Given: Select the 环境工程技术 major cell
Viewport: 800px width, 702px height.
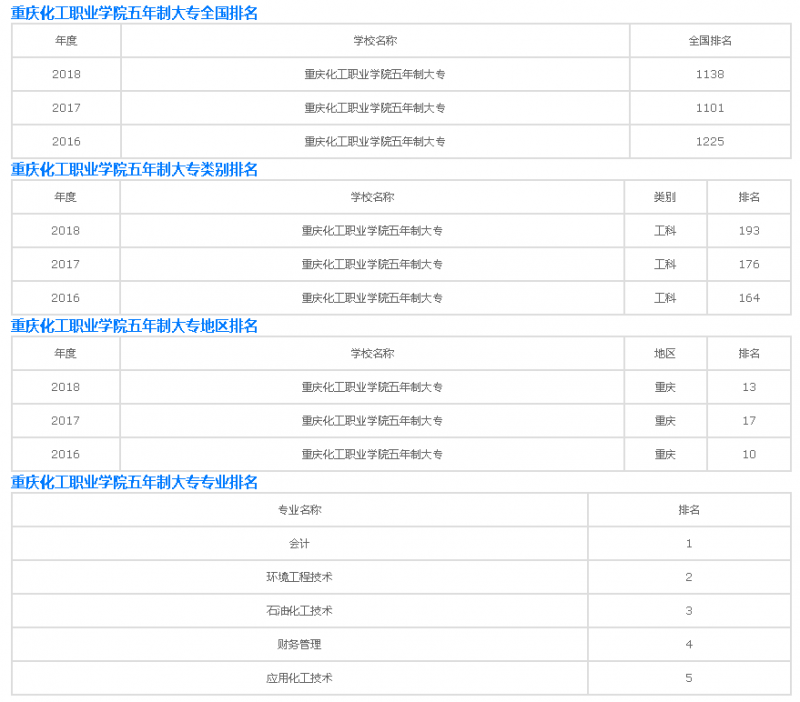Looking at the screenshot, I should (299, 577).
